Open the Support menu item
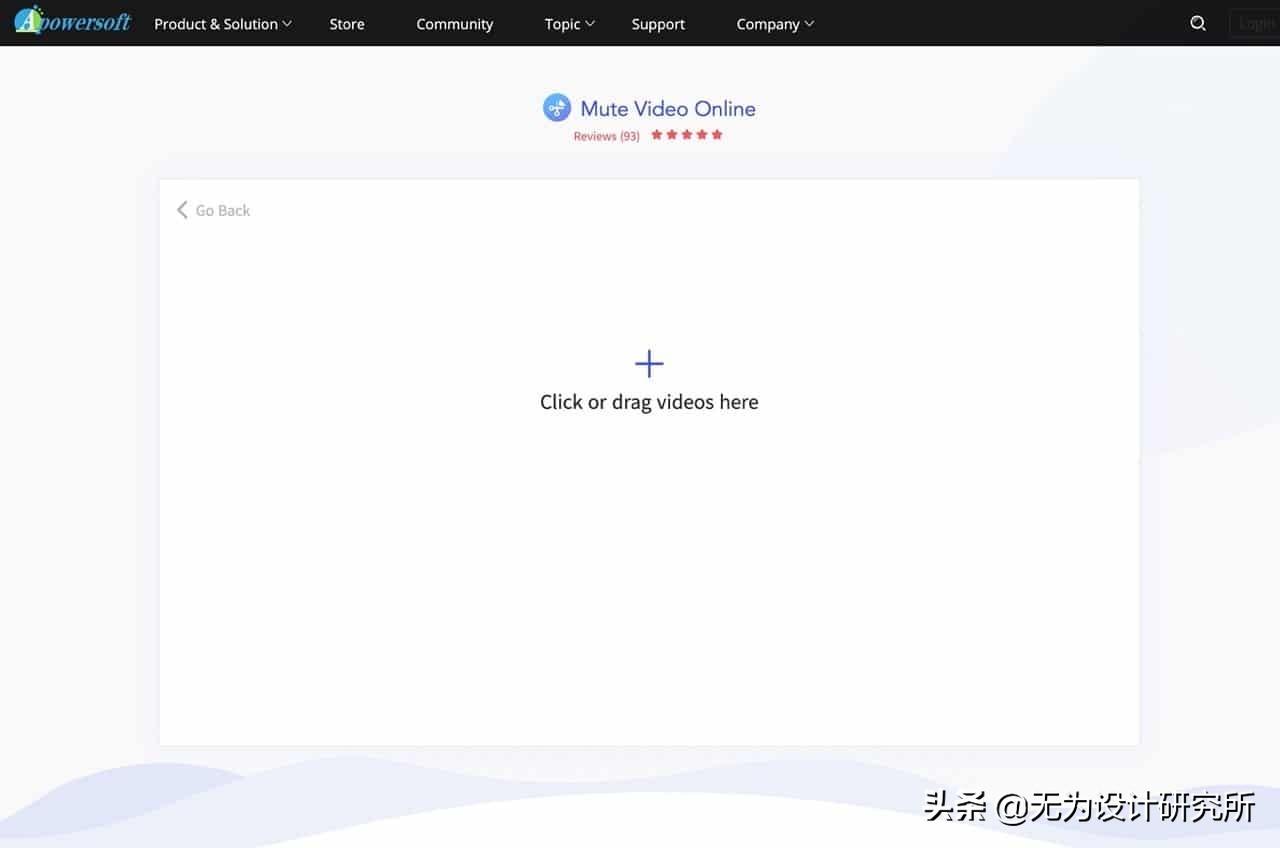1280x848 pixels. tap(658, 24)
